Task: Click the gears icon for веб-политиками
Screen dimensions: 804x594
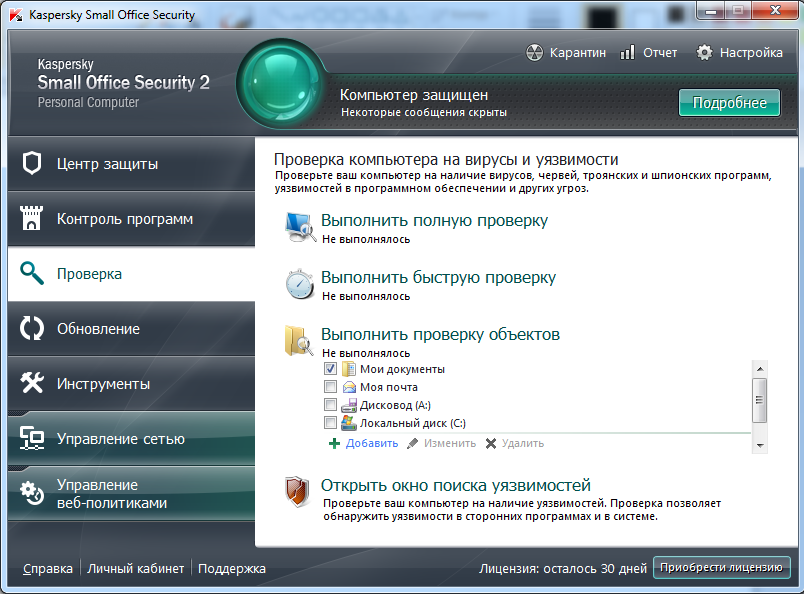Action: (x=32, y=493)
